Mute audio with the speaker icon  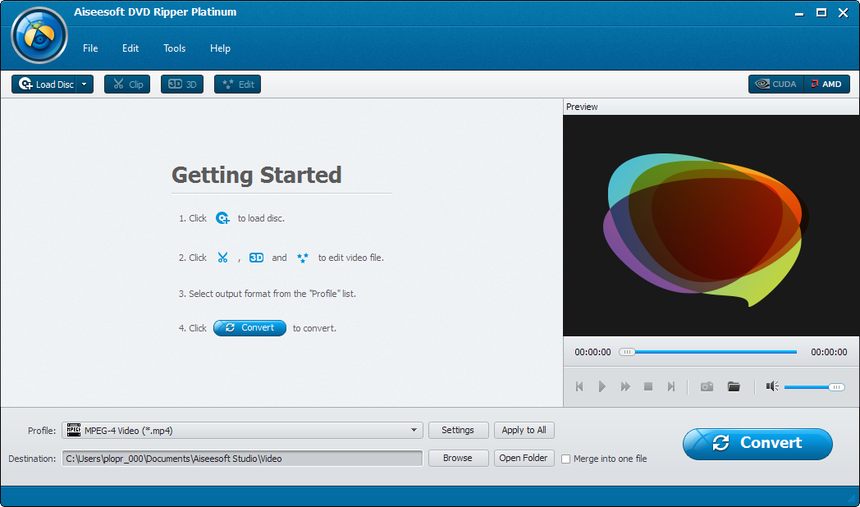coord(772,387)
